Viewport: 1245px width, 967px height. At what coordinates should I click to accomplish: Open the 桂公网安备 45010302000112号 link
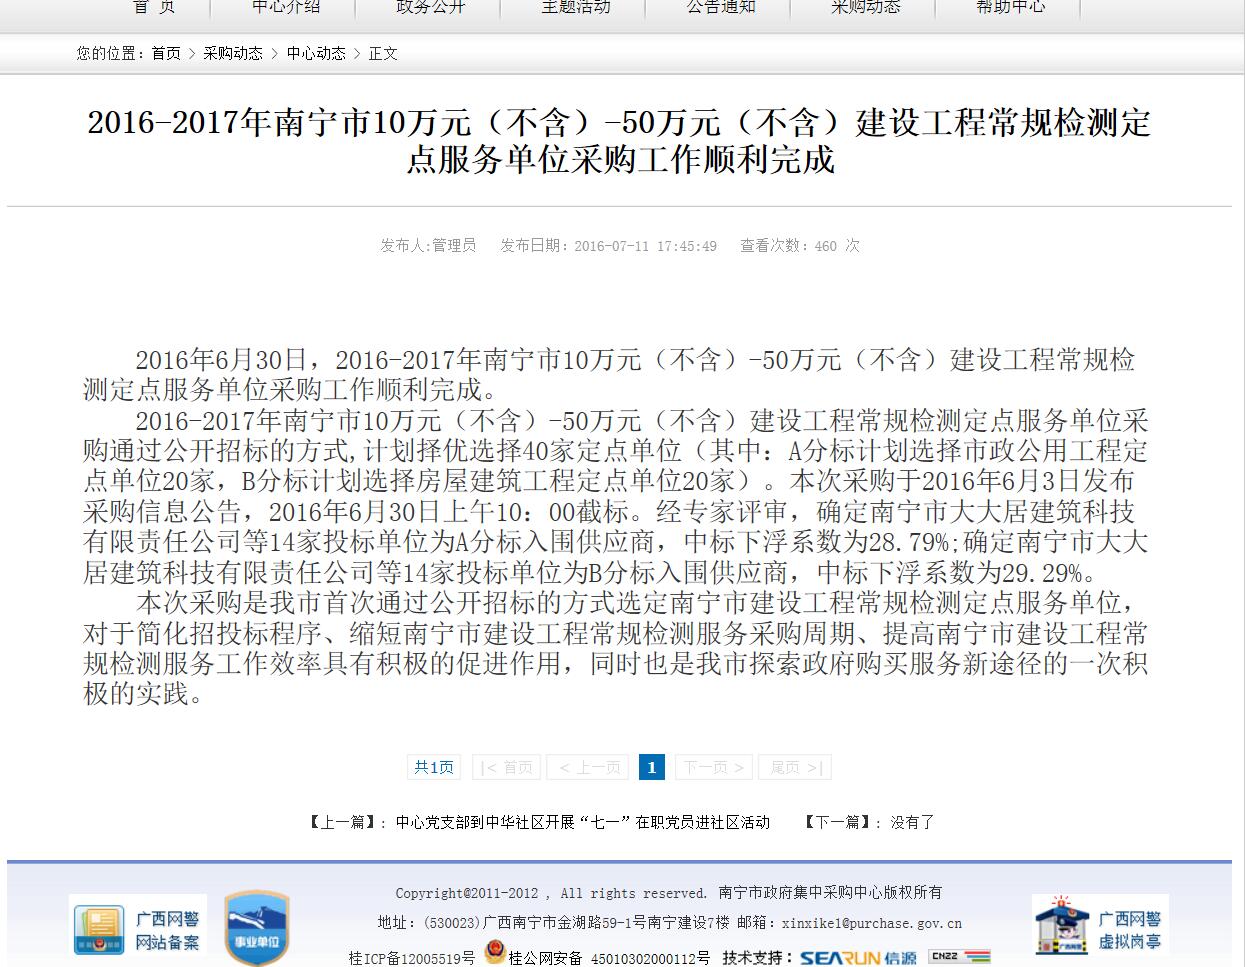click(x=609, y=958)
